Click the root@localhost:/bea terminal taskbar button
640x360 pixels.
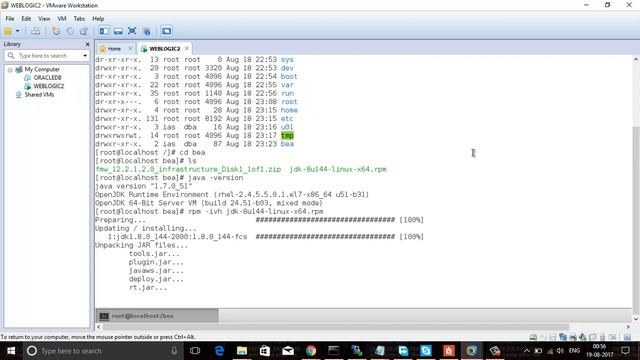click(x=157, y=316)
